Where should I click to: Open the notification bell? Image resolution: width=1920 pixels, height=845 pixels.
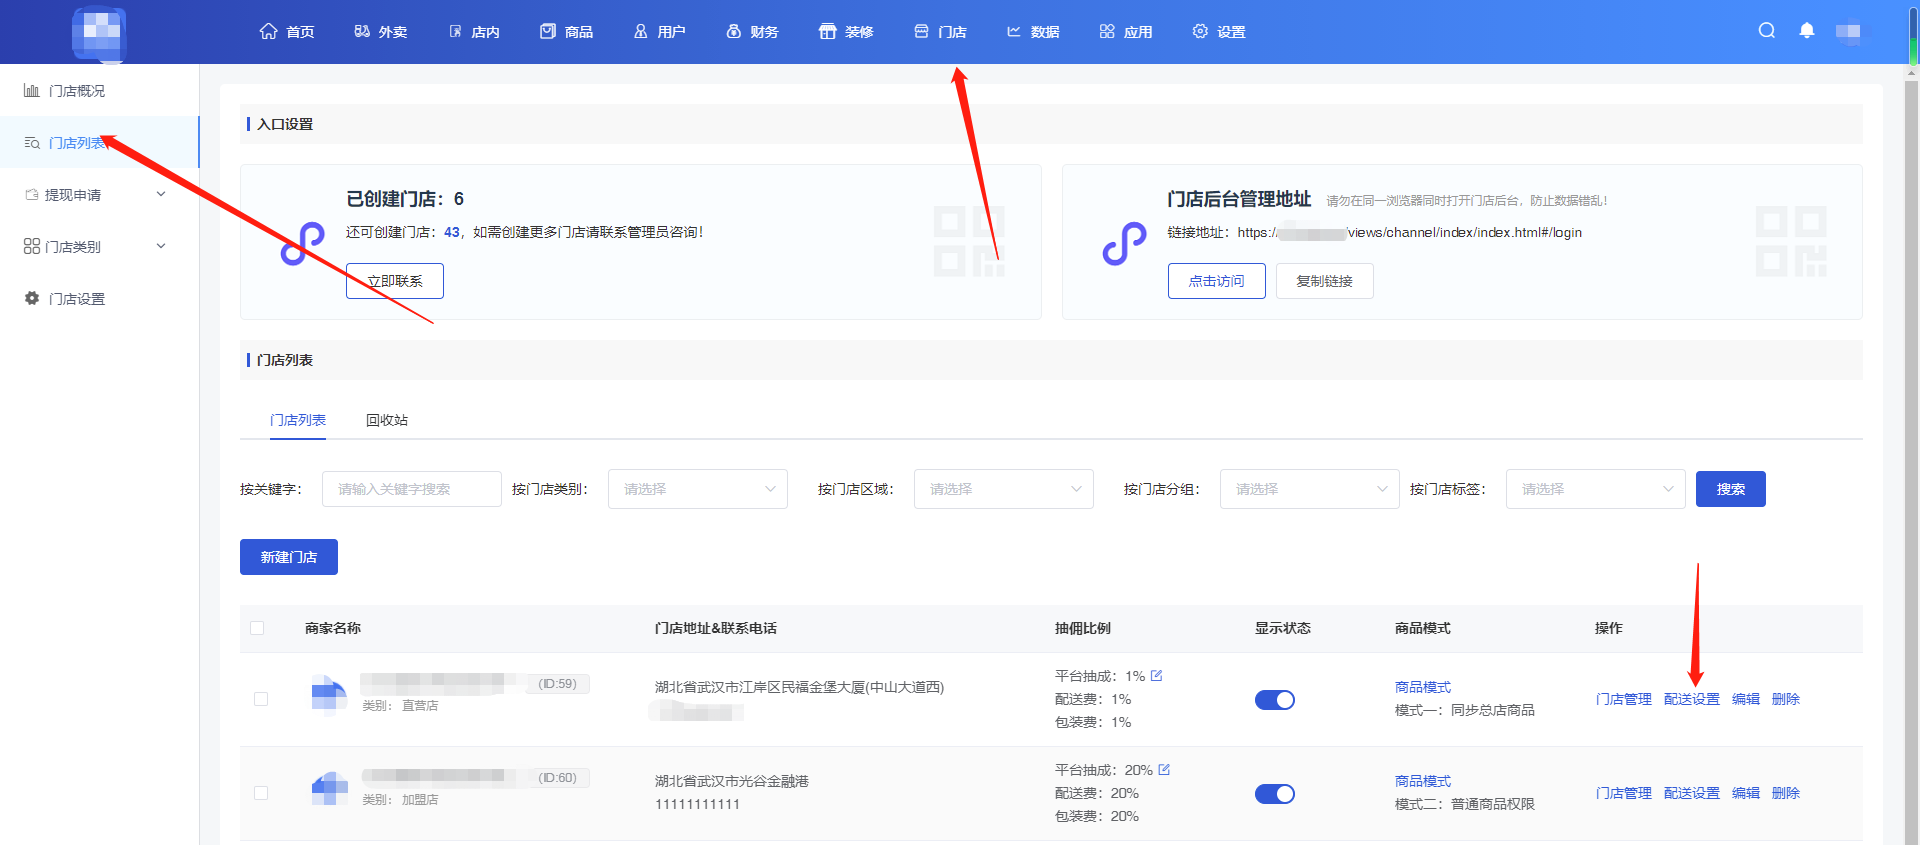pos(1806,31)
